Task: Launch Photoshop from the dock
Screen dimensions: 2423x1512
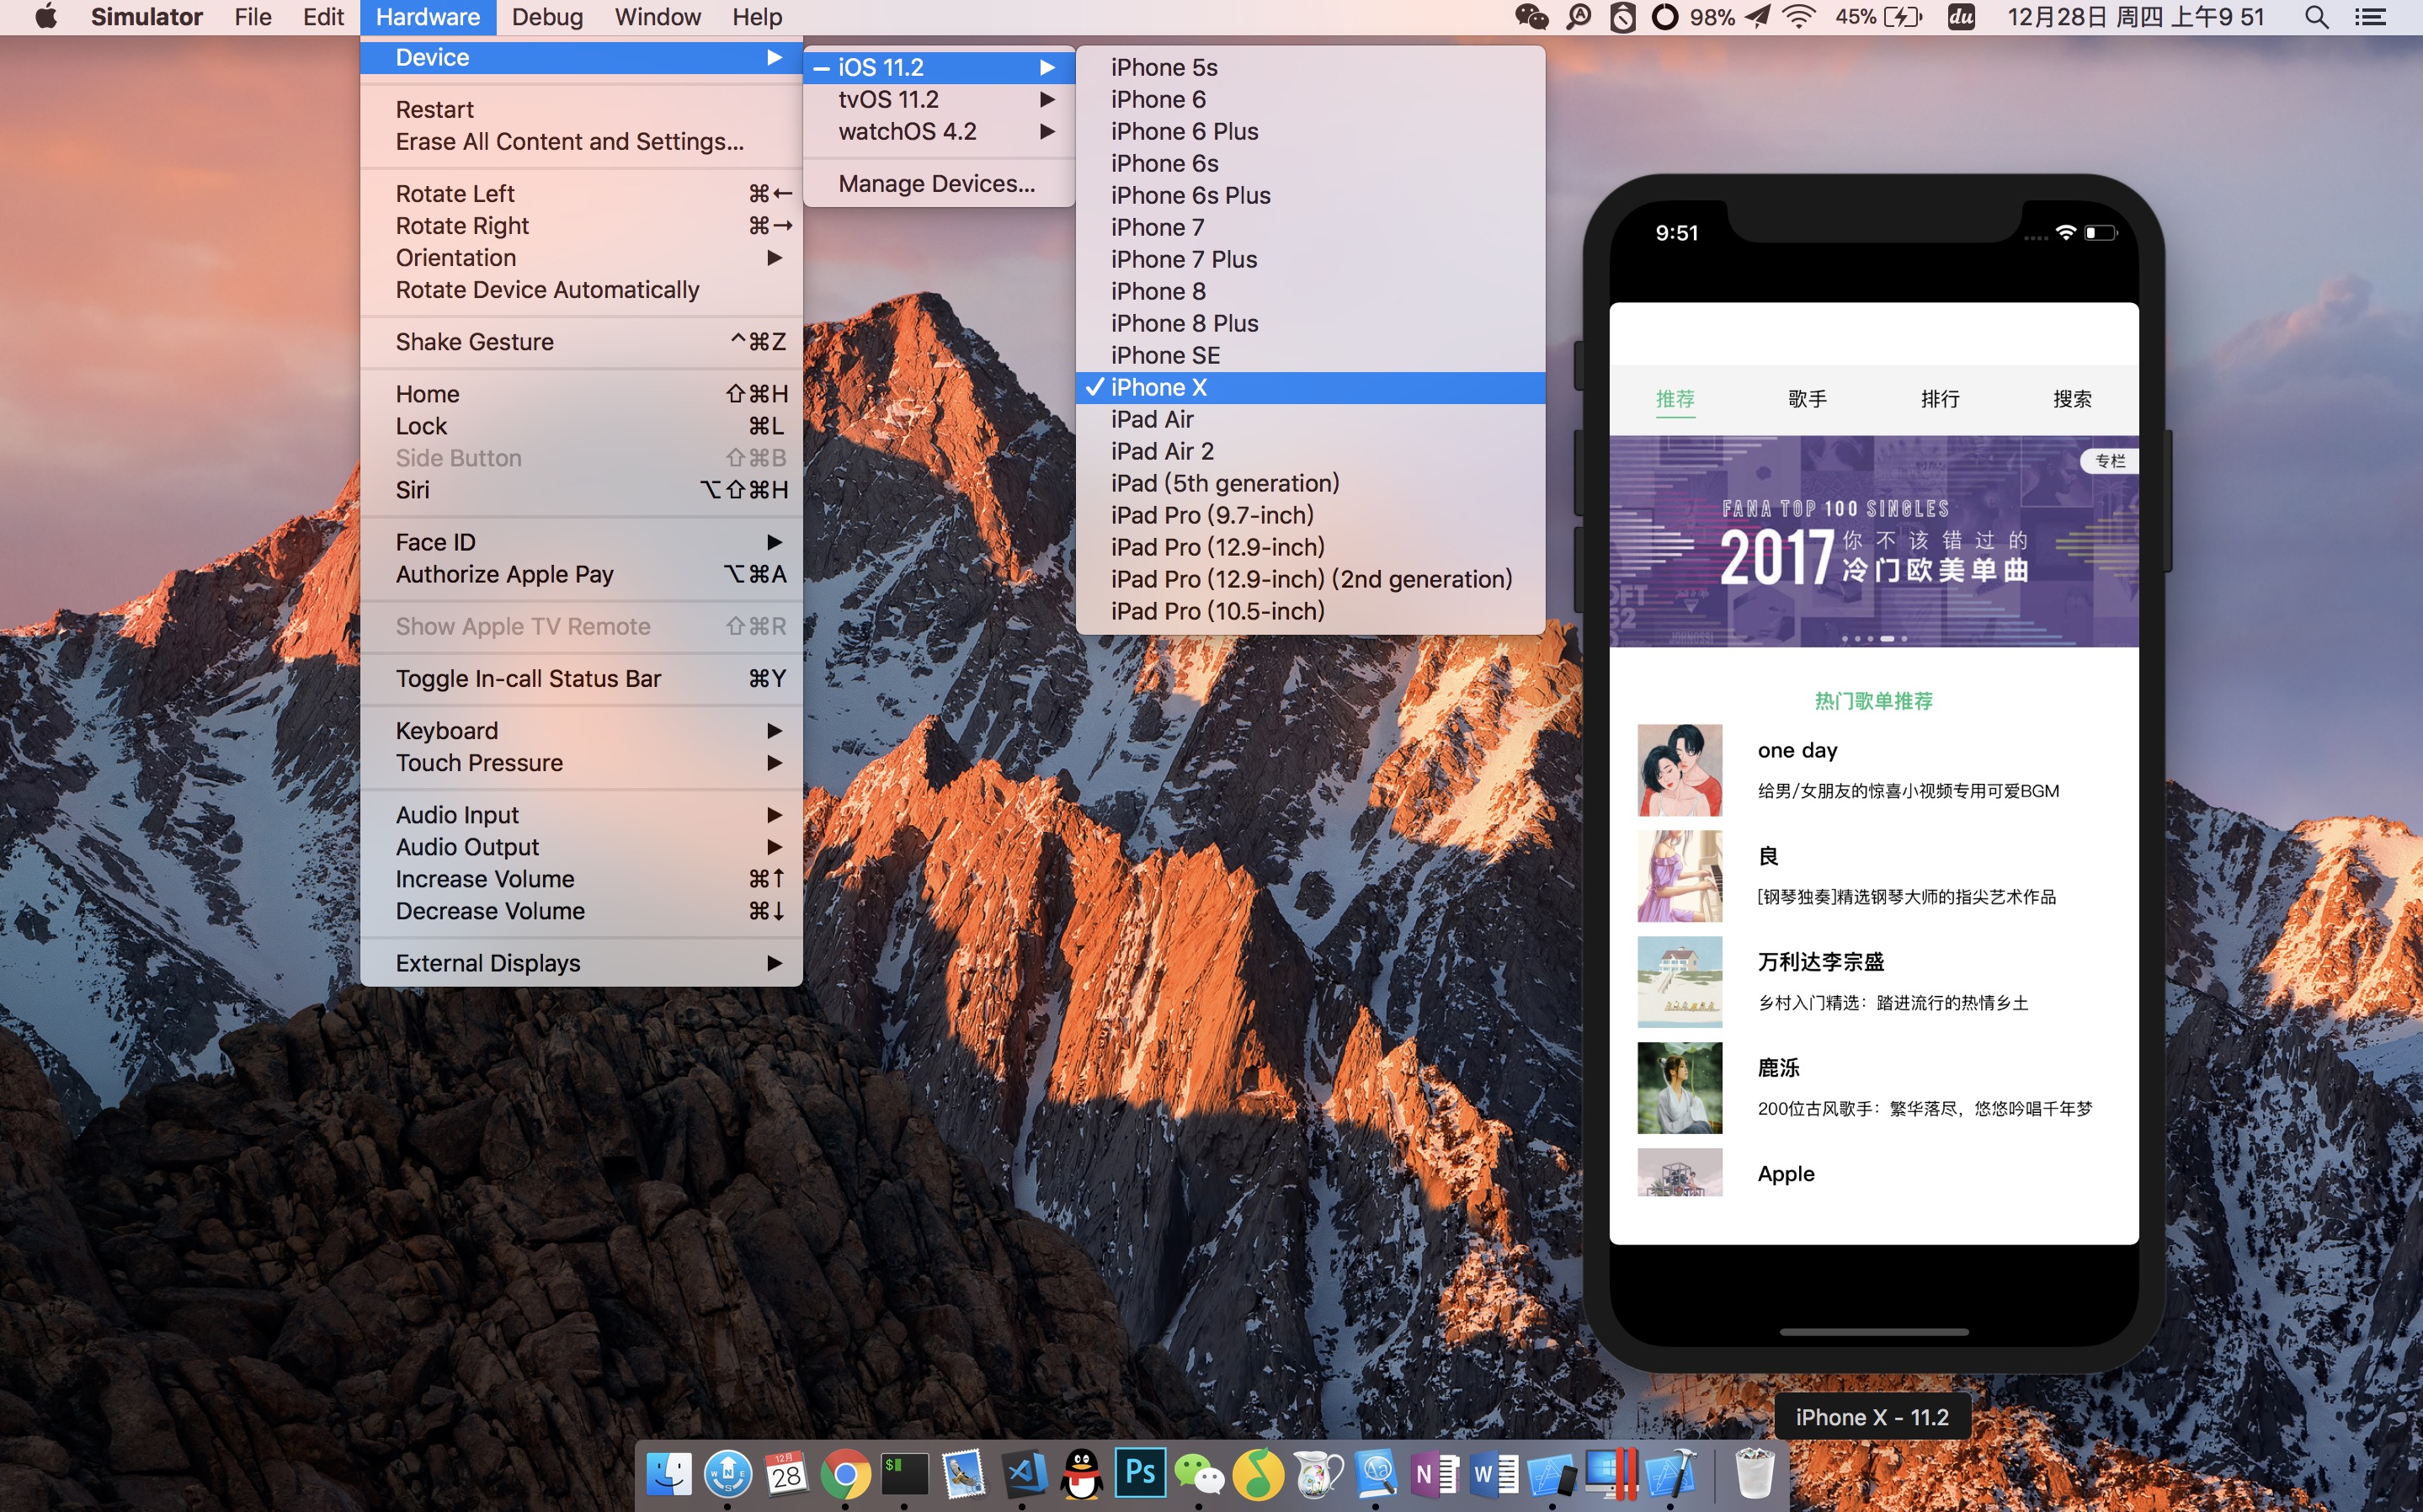Action: pos(1141,1474)
